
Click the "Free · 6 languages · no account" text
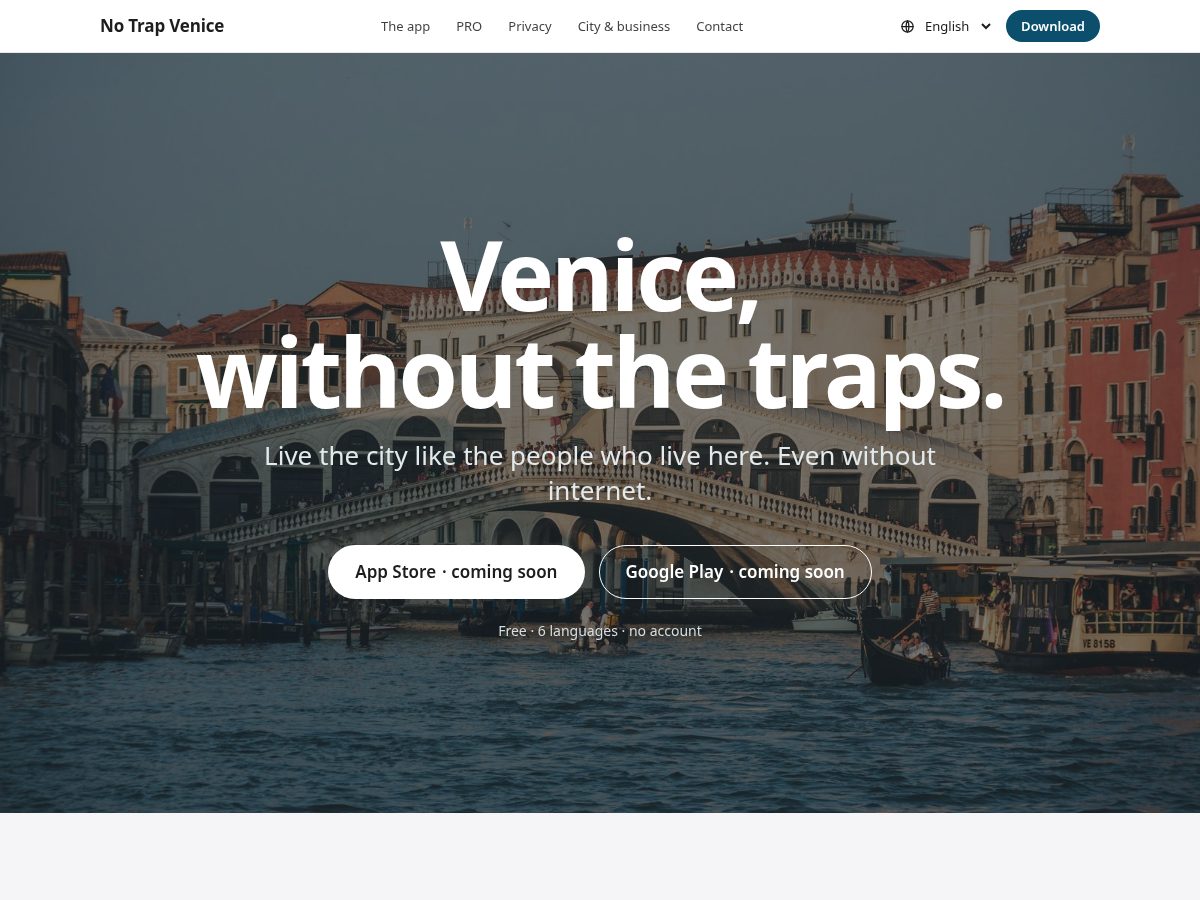[600, 631]
